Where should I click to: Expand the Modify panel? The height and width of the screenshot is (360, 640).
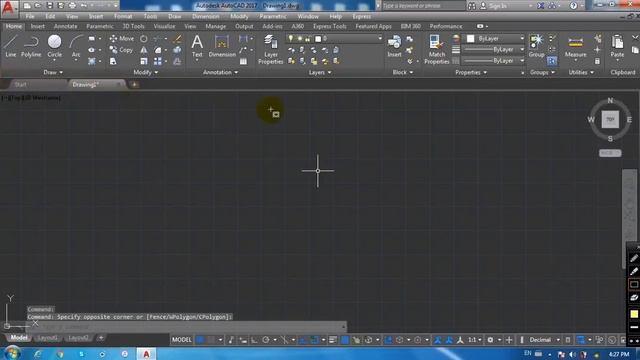coord(146,72)
